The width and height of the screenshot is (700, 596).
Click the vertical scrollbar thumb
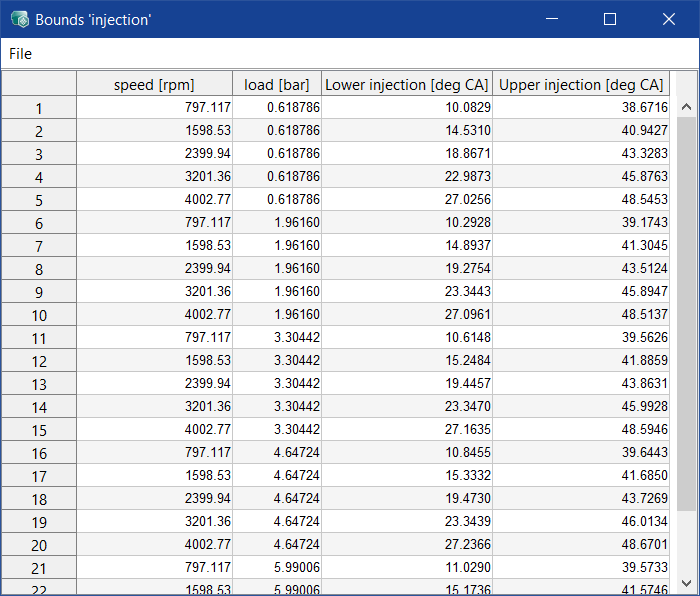686,315
